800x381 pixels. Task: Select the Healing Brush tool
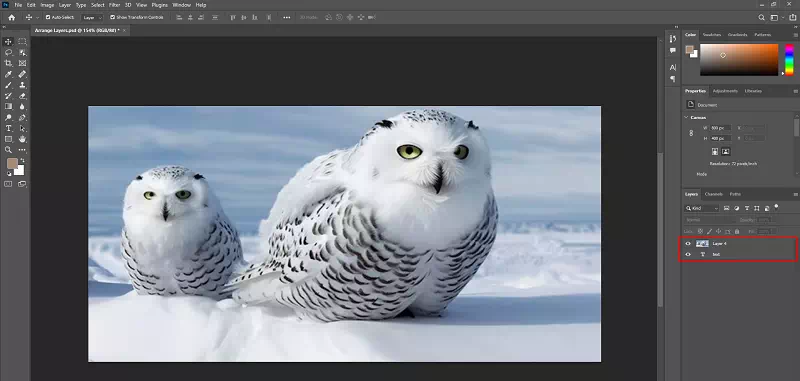(22, 74)
